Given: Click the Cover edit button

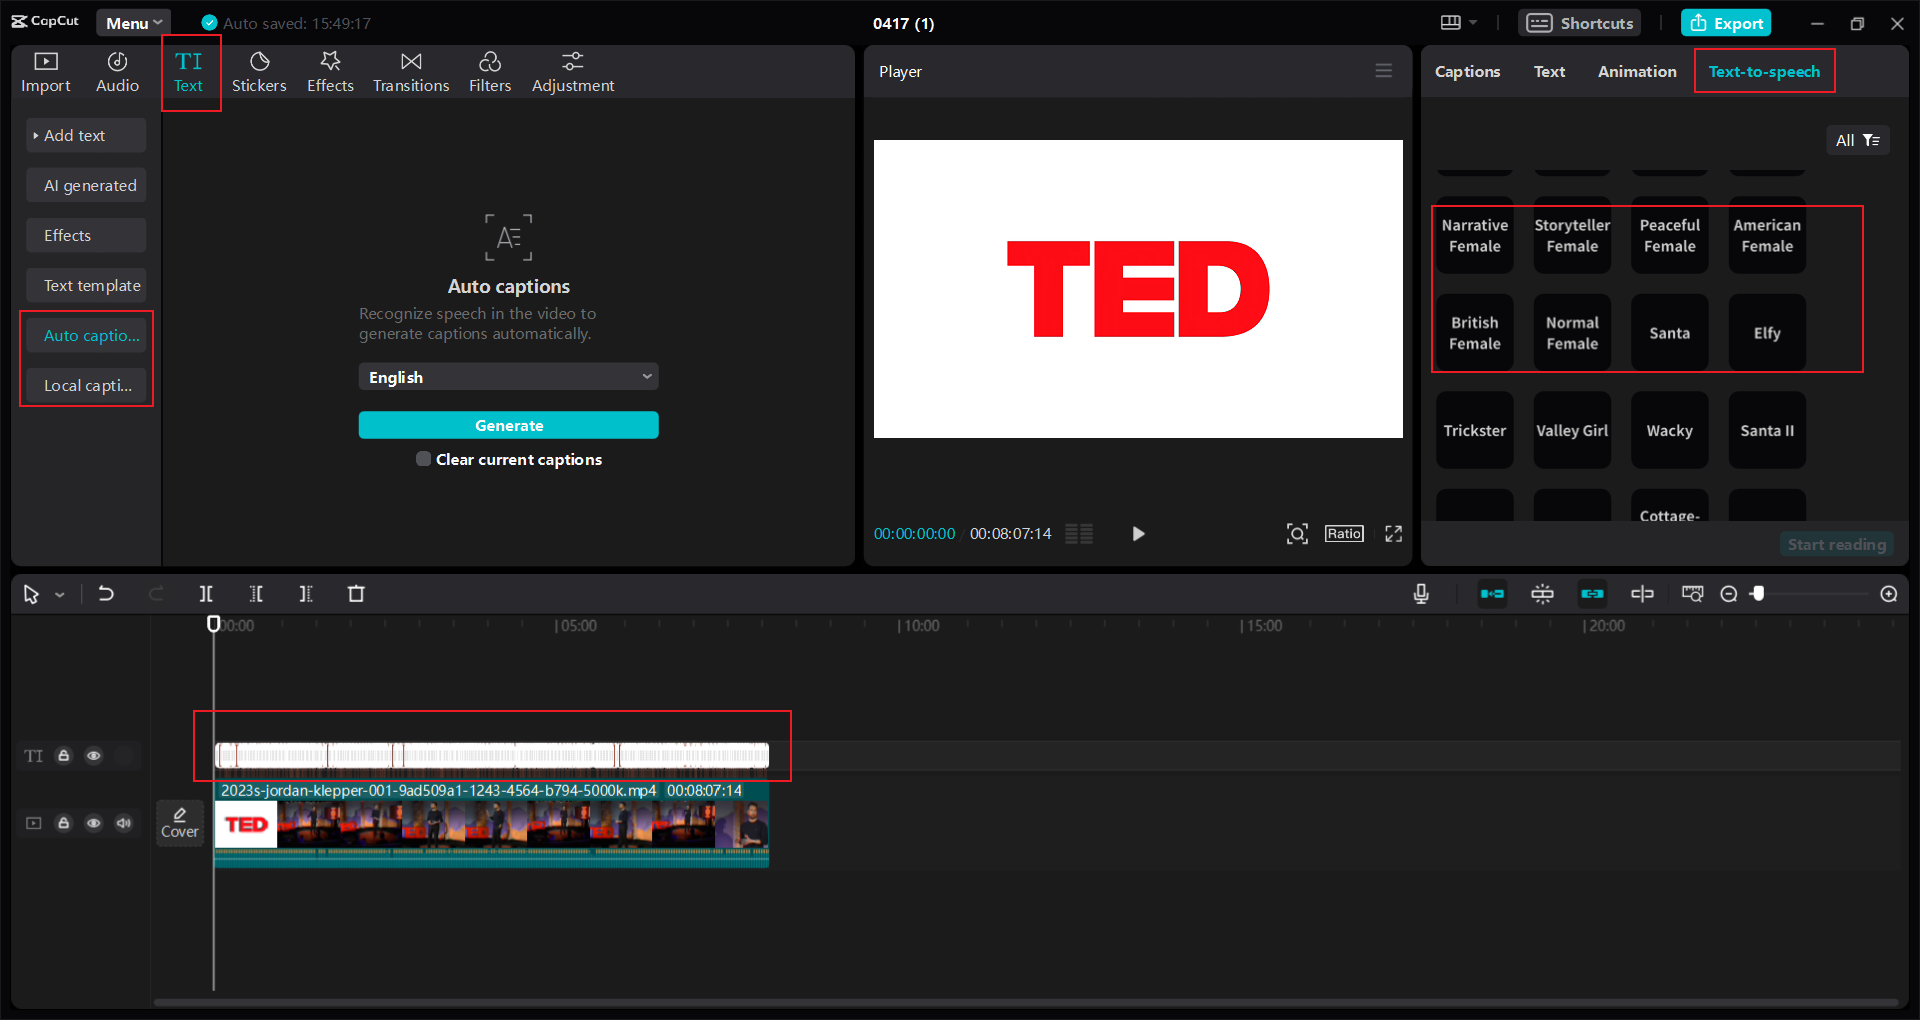Looking at the screenshot, I should point(180,823).
